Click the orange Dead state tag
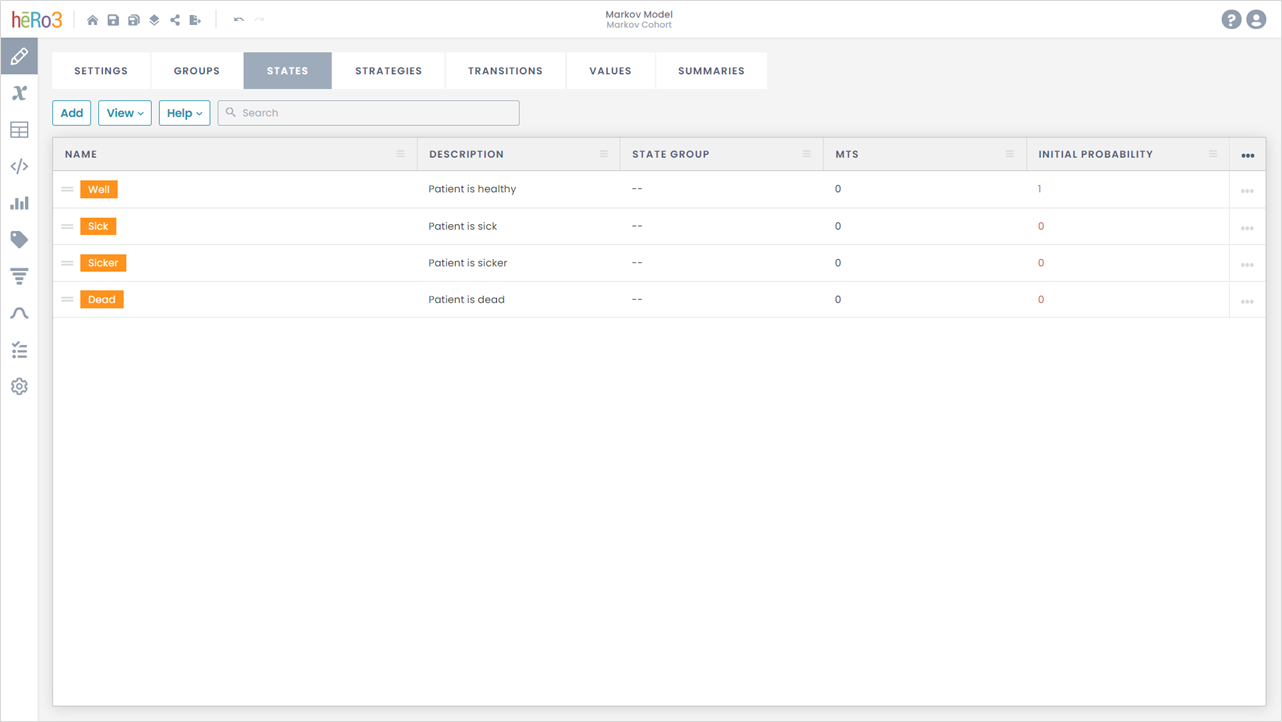Screen dimensions: 1282x722 [102, 299]
